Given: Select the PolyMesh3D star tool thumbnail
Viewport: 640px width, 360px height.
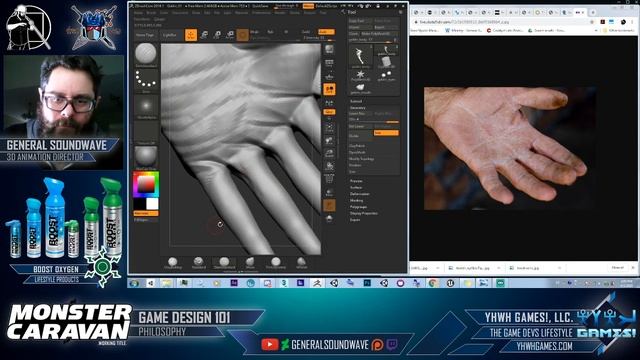Looking at the screenshot, I should point(360,76).
